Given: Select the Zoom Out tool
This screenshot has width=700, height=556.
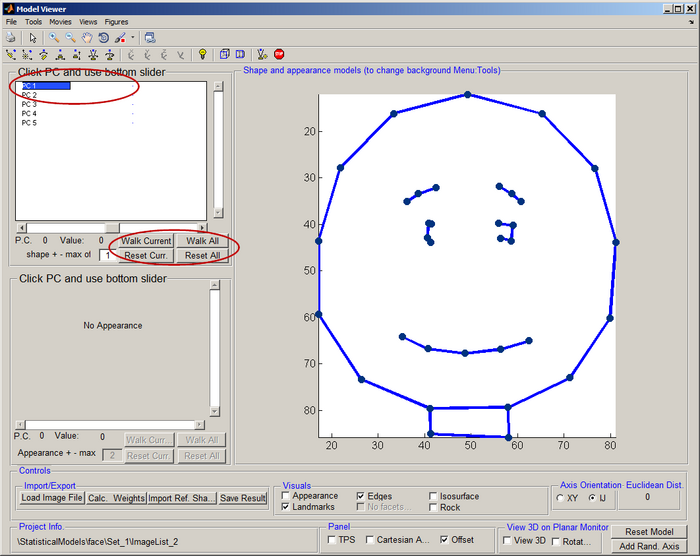Looking at the screenshot, I should 71,37.
